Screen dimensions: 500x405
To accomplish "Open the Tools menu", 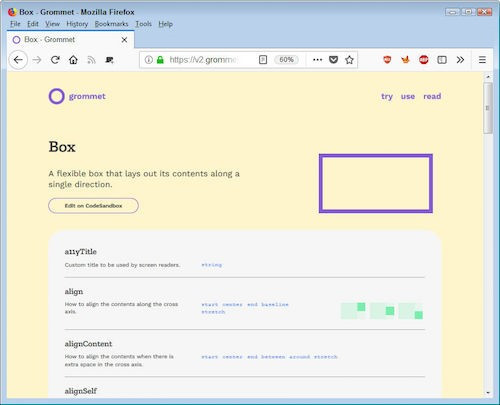I will (143, 24).
